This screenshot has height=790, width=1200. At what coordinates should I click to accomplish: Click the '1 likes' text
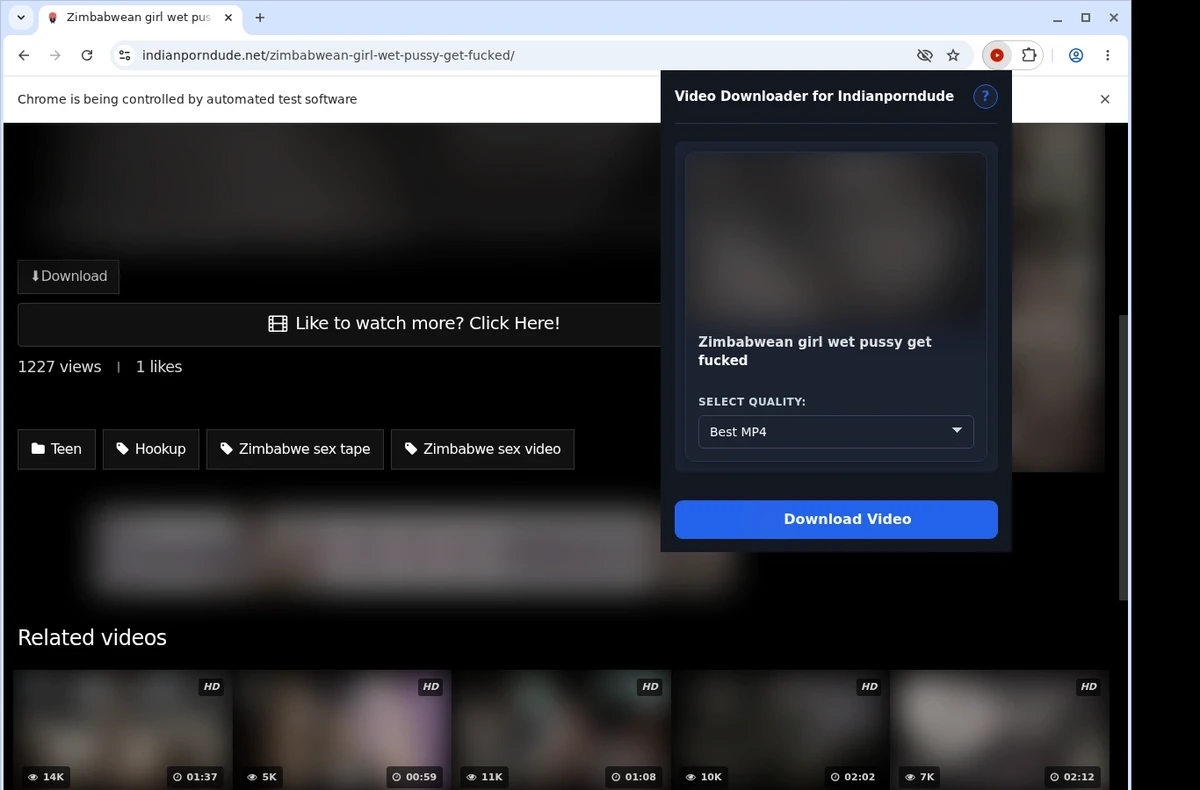pyautogui.click(x=159, y=367)
